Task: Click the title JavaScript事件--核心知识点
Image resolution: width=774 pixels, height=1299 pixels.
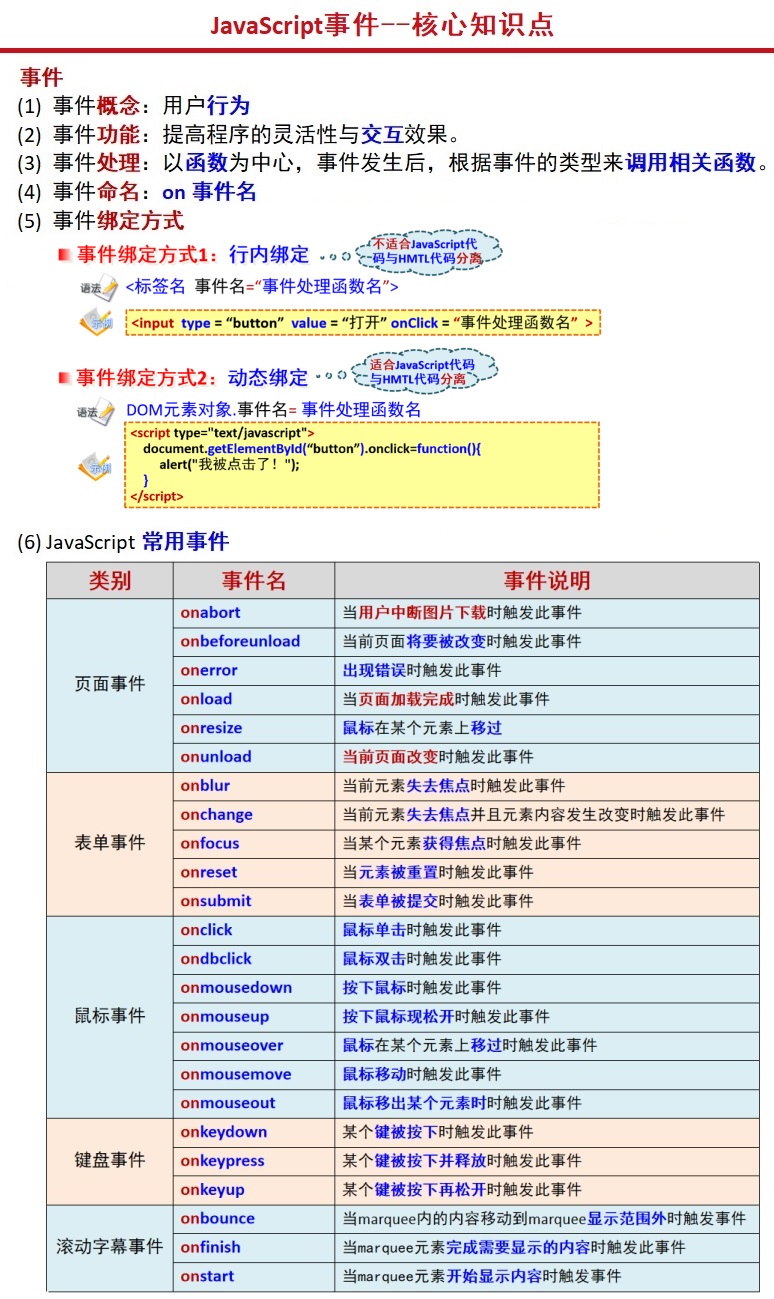Action: [381, 25]
